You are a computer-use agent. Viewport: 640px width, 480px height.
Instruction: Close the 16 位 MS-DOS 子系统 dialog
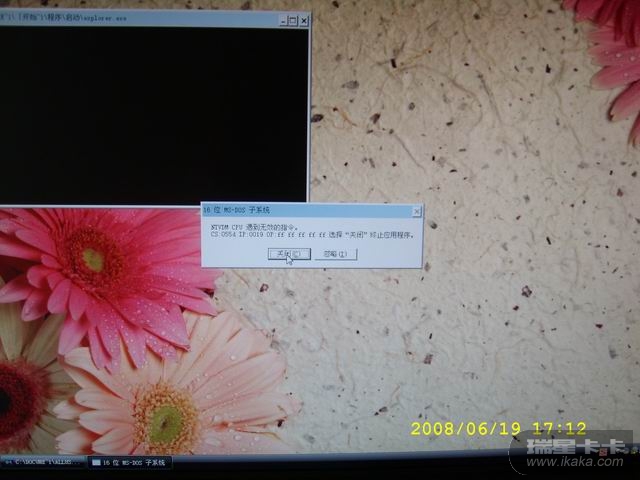pos(416,211)
